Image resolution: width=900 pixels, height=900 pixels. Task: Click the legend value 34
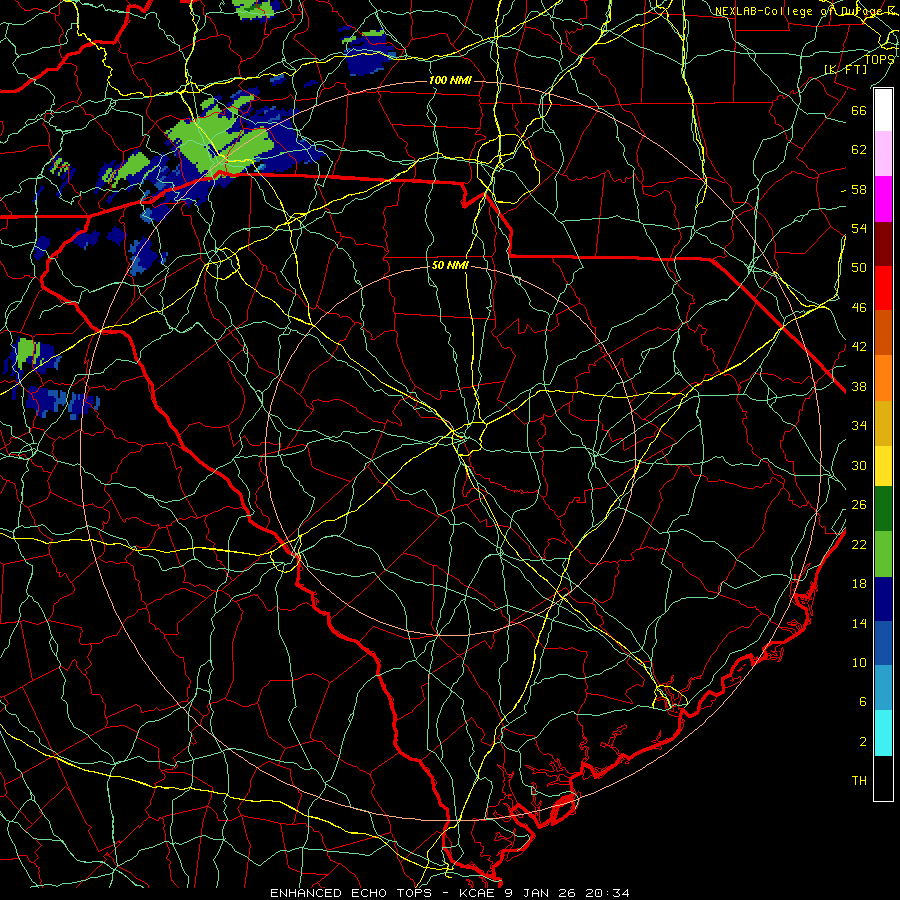859,426
